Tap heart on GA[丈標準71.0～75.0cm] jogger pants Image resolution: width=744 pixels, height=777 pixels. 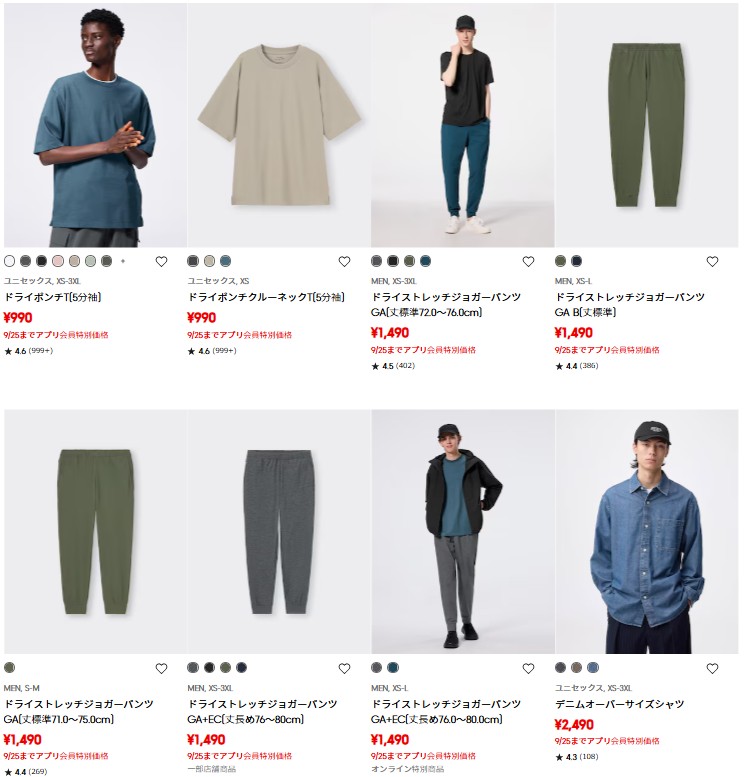click(x=161, y=668)
